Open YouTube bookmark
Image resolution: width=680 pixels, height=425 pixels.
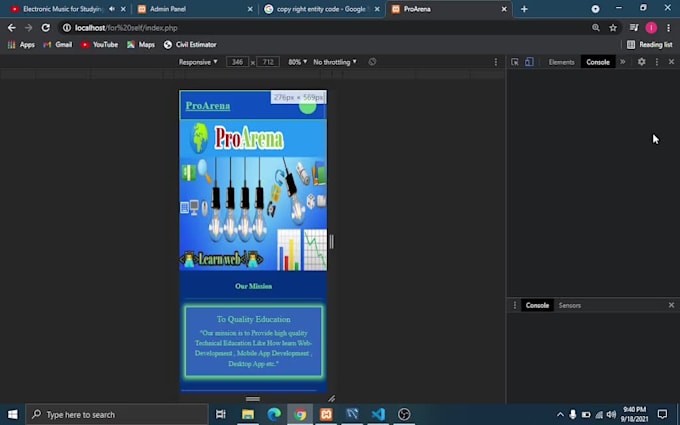99,45
